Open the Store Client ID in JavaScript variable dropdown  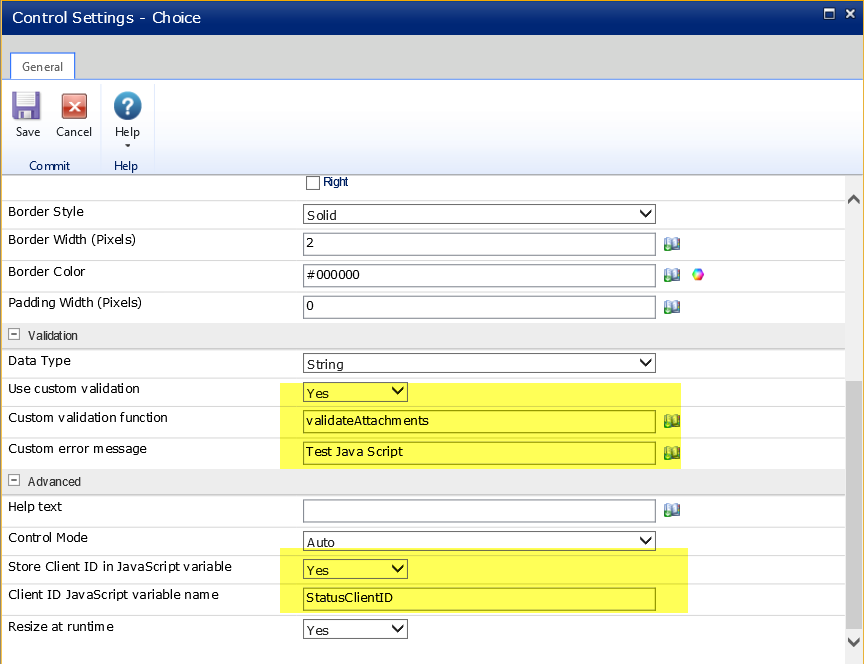[x=397, y=568]
